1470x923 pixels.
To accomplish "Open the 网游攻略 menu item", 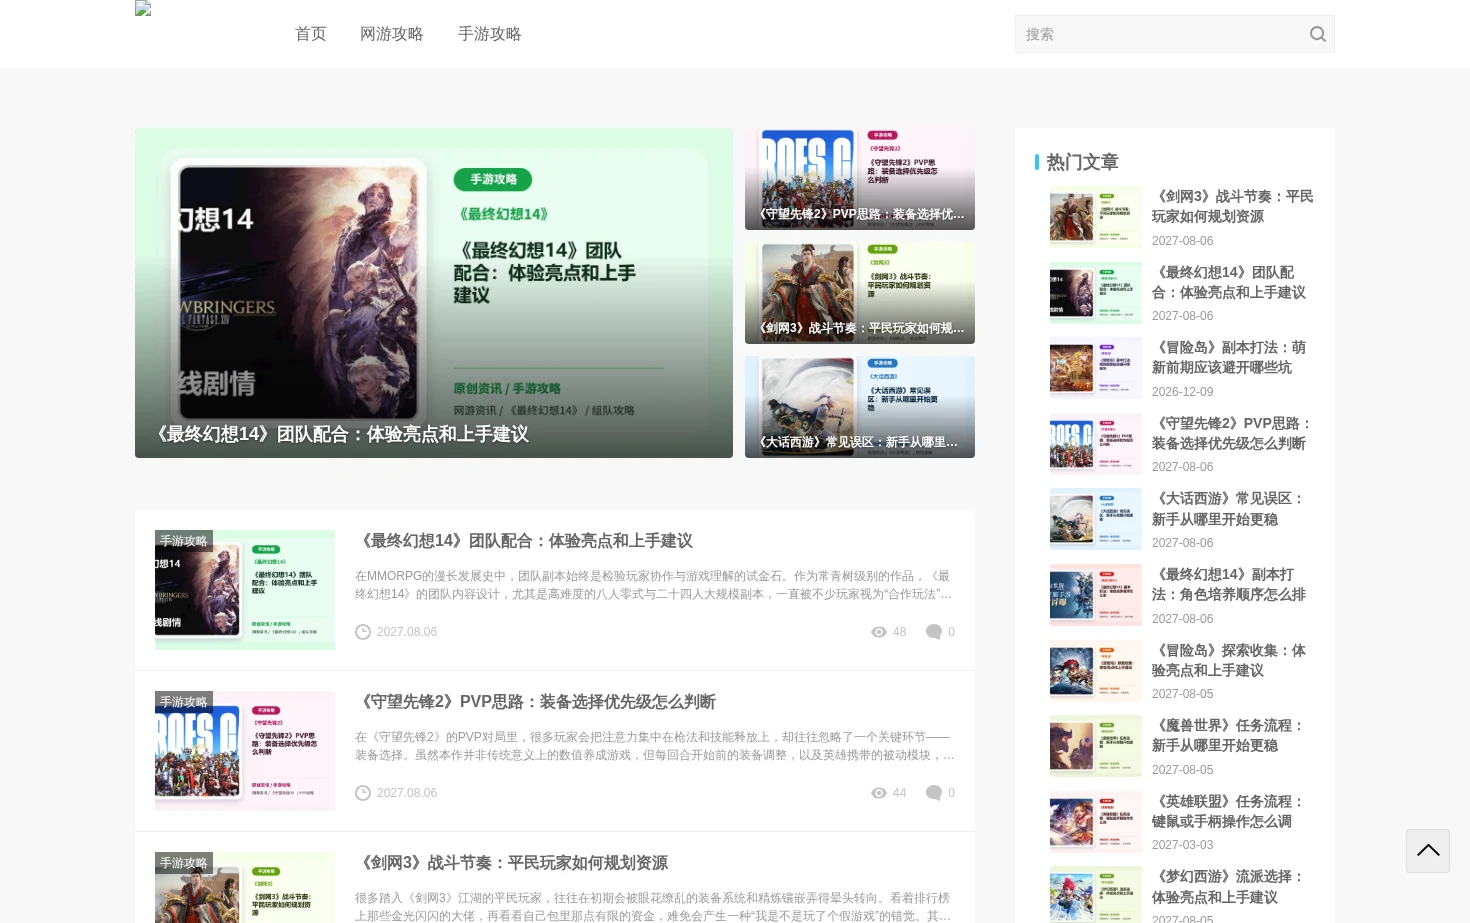I will [x=392, y=34].
